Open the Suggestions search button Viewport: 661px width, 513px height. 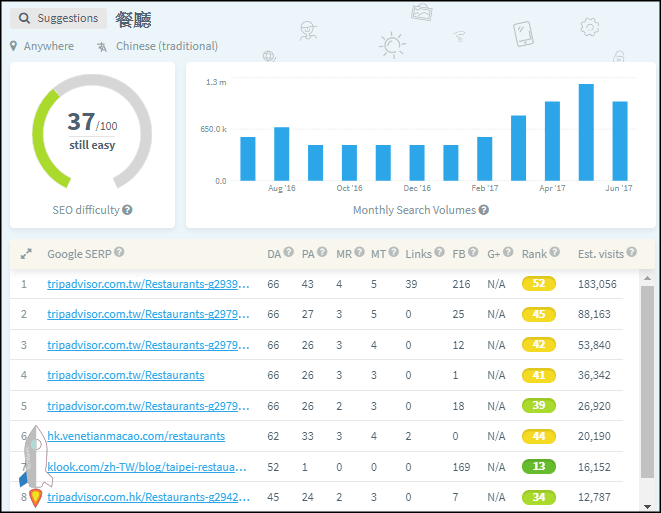point(59,18)
